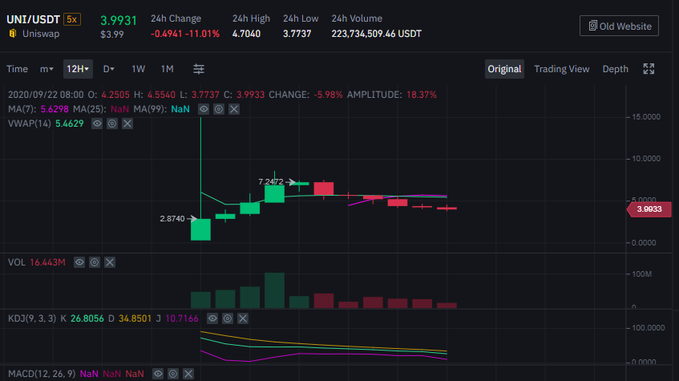Switch to the Original chart view

(x=504, y=69)
